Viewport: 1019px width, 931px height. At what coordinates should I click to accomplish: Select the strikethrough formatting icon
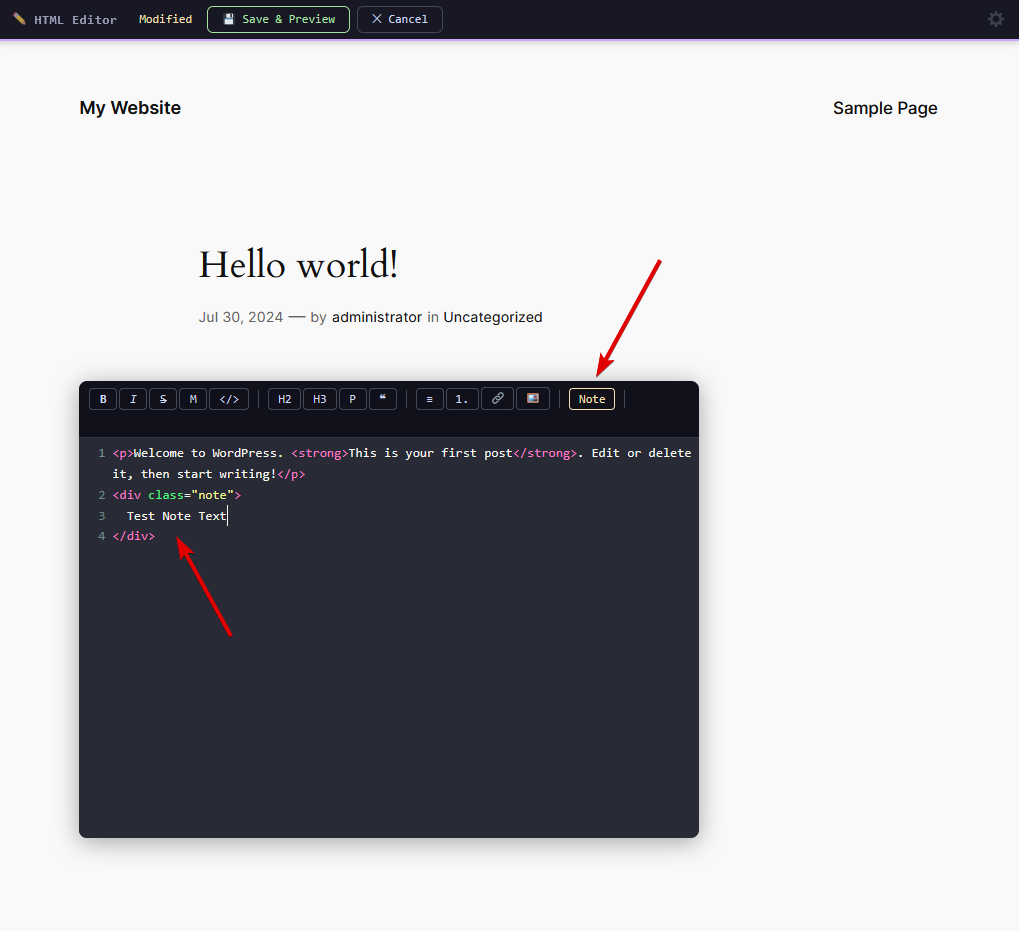pyautogui.click(x=162, y=398)
